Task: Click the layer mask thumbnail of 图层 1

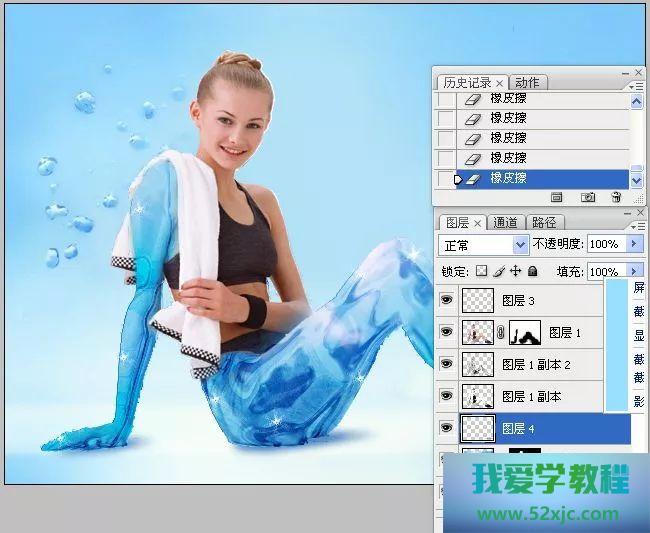Action: pyautogui.click(x=525, y=333)
